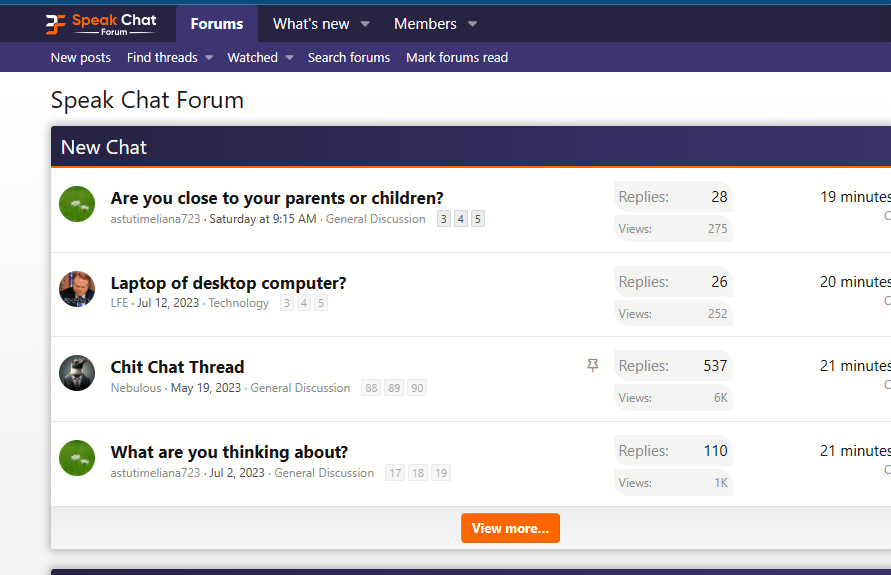Open astutimeliana723 avatar on parents thread

coord(77,204)
